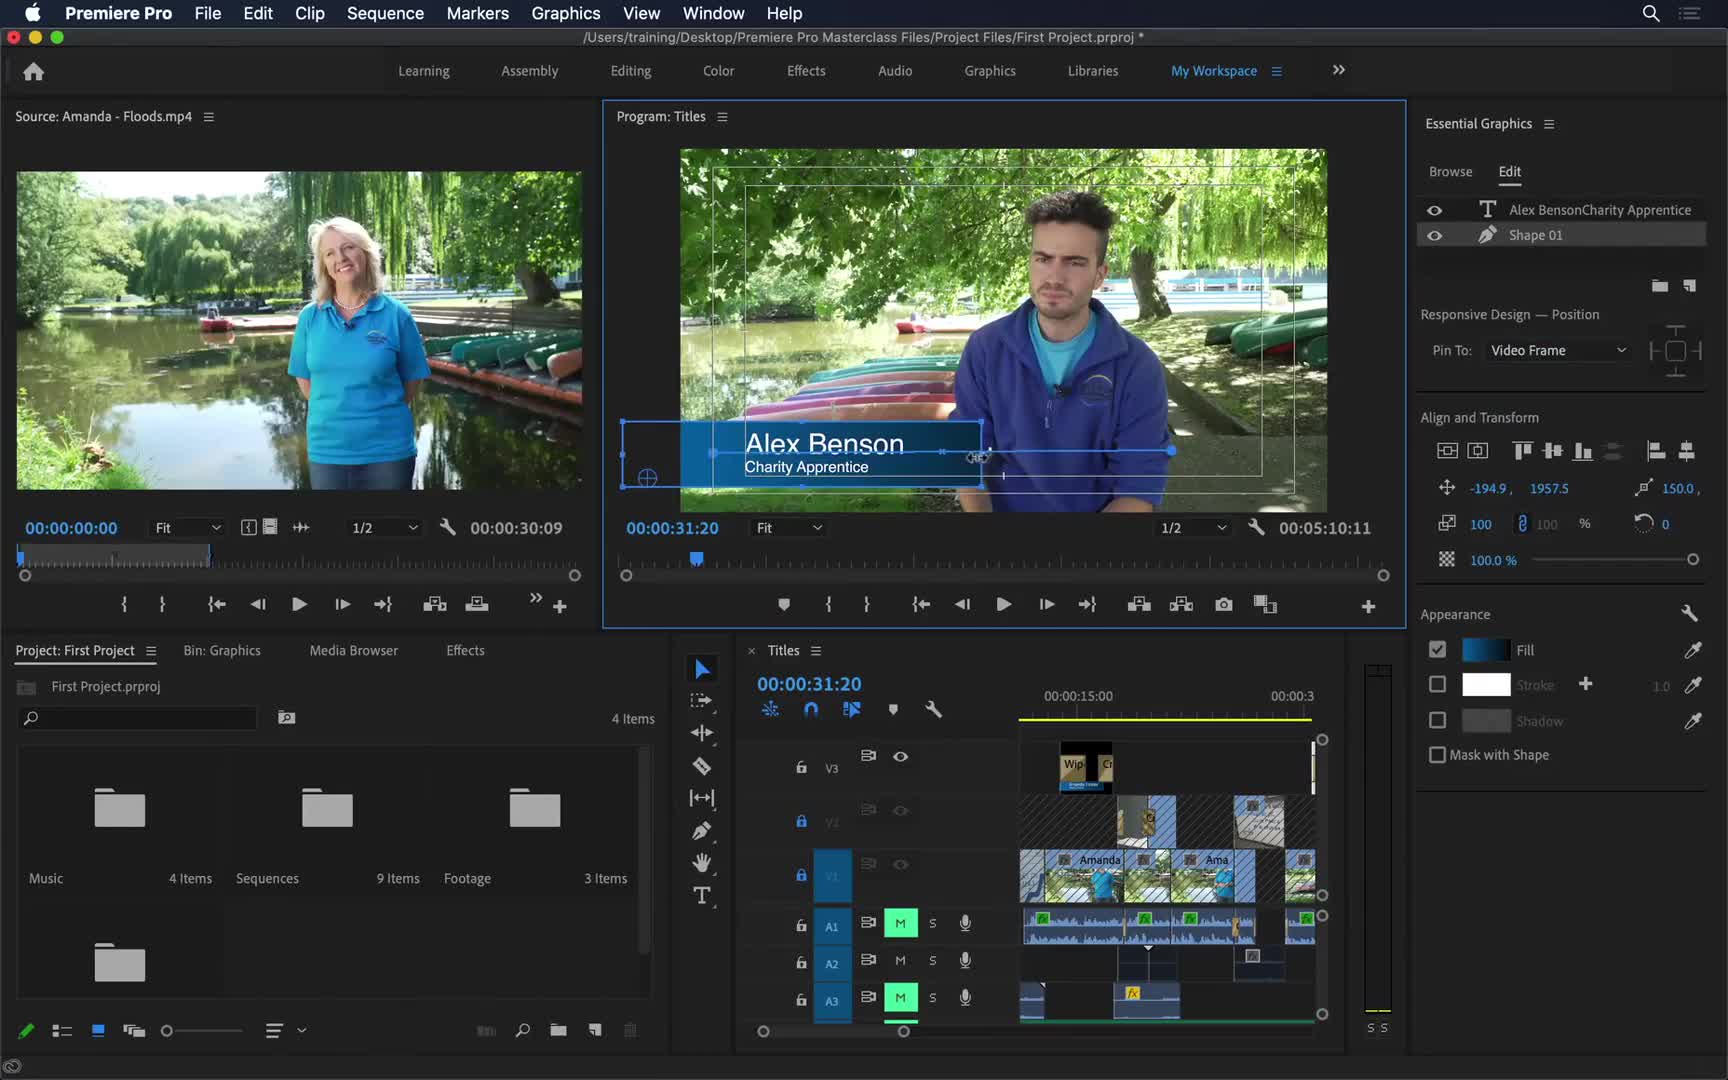Toggle Linked Selection in timeline
The height and width of the screenshot is (1080, 1728).
click(852, 709)
